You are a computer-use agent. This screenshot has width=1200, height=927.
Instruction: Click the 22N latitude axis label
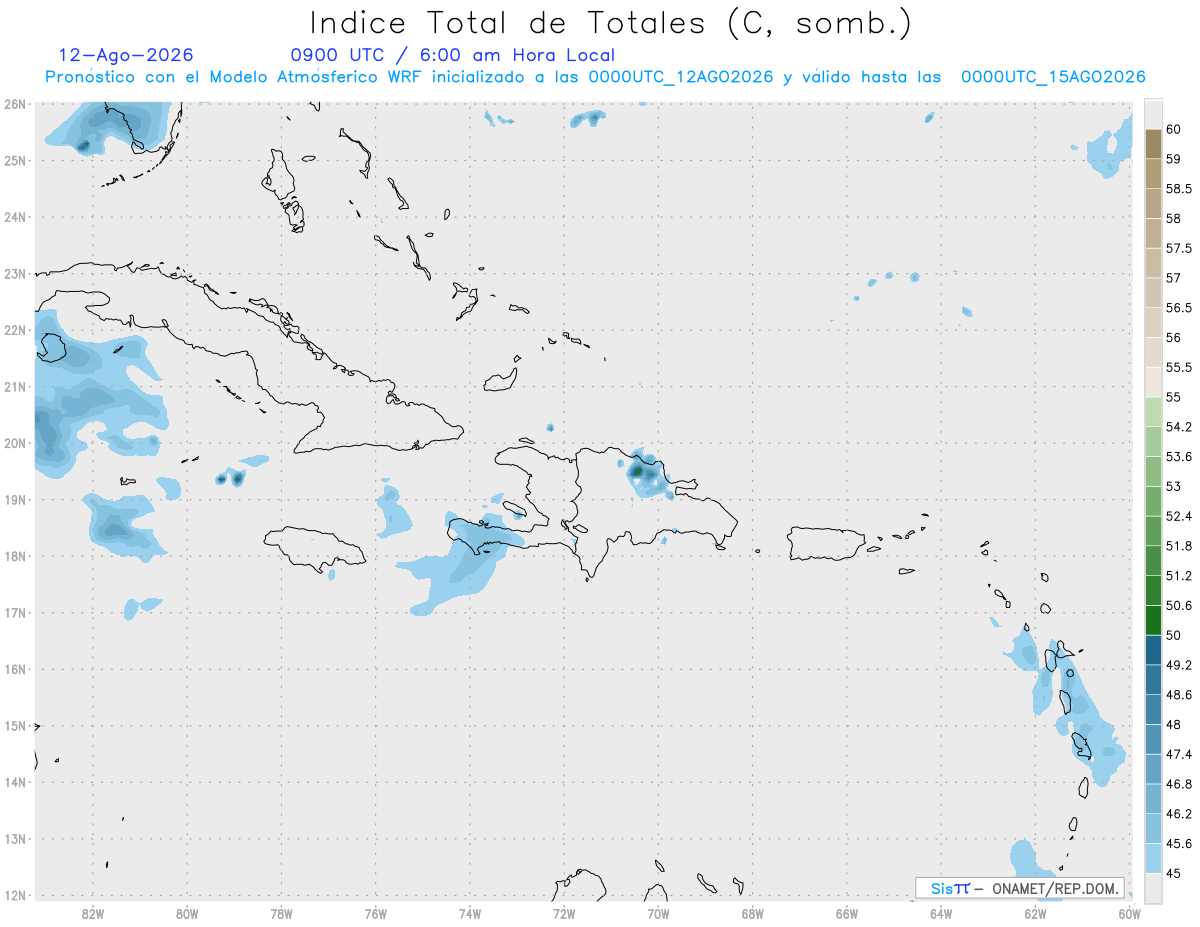14,330
